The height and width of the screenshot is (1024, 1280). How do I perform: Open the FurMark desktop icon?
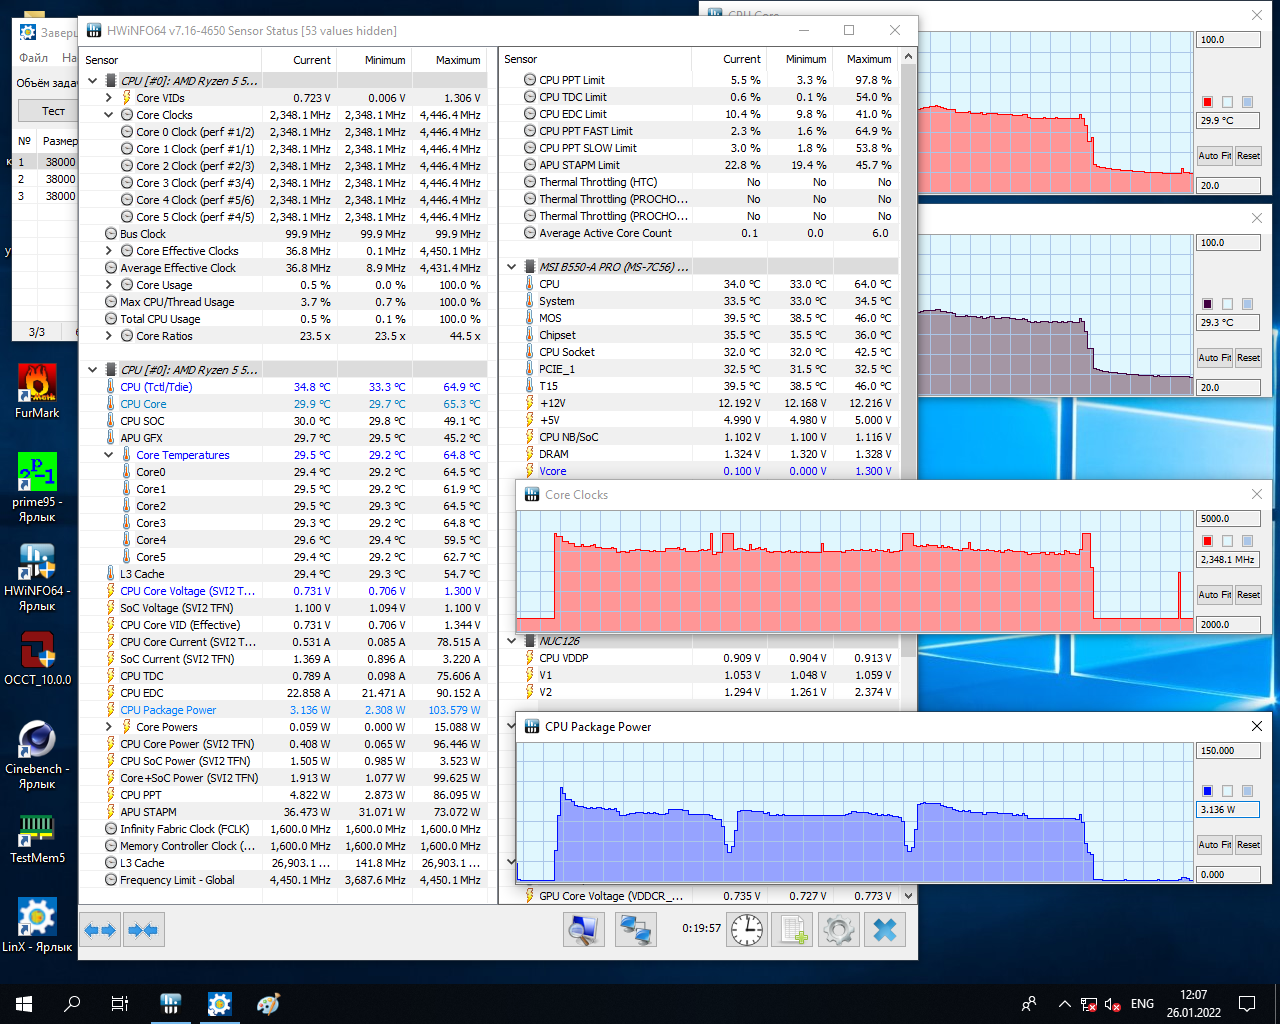37,391
